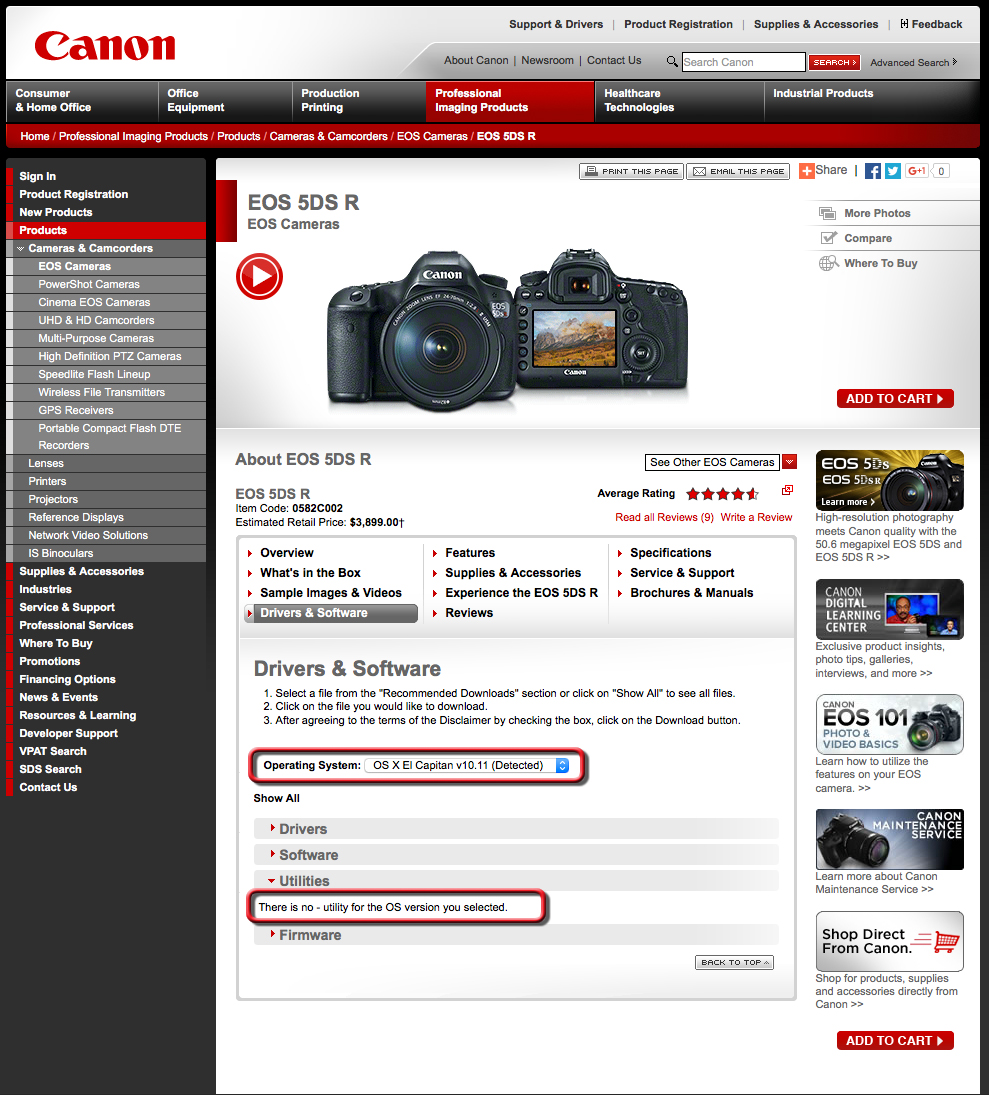Click Print This Page button

click(x=632, y=171)
